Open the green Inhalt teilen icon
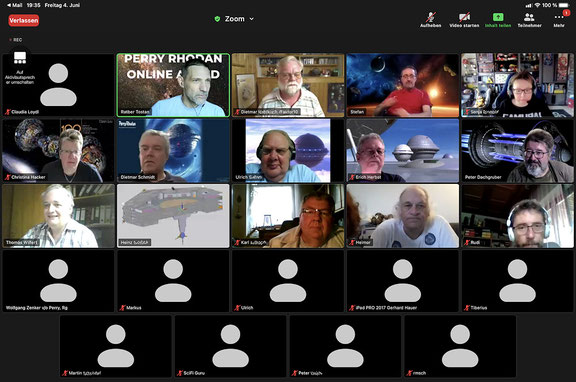 pos(498,20)
